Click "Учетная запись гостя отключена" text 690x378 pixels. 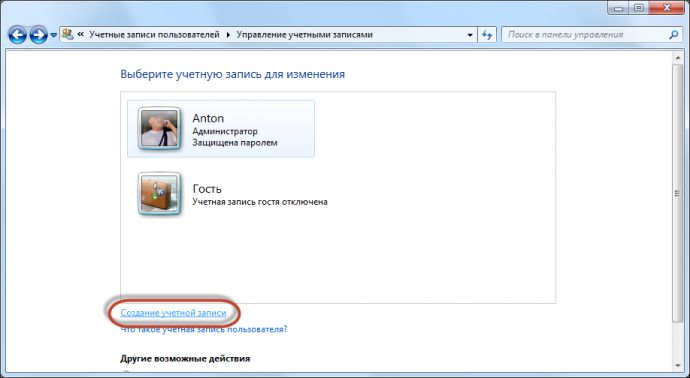point(260,202)
